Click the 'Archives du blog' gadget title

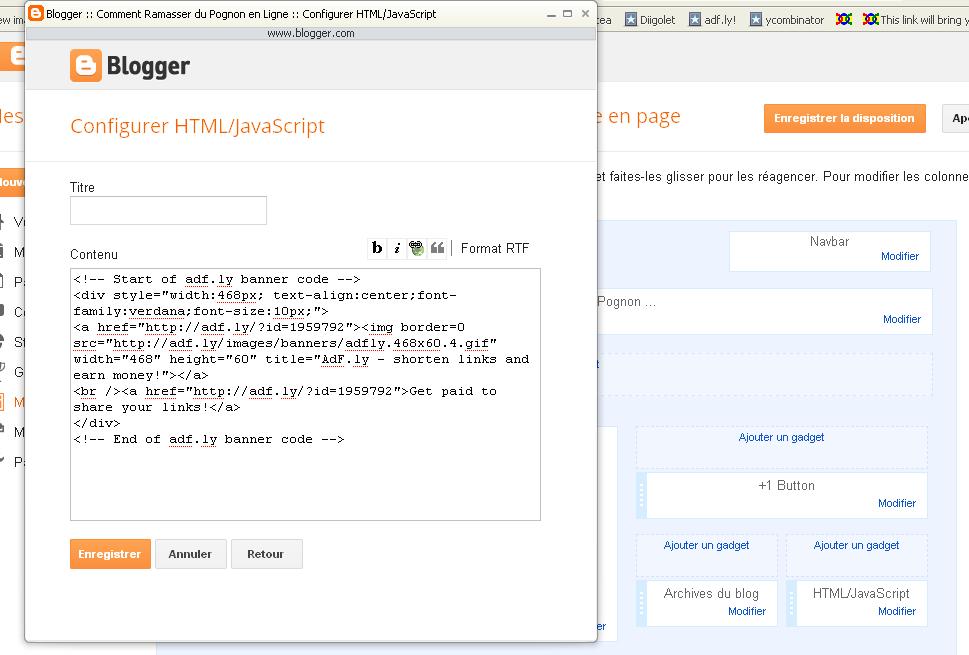(x=711, y=594)
